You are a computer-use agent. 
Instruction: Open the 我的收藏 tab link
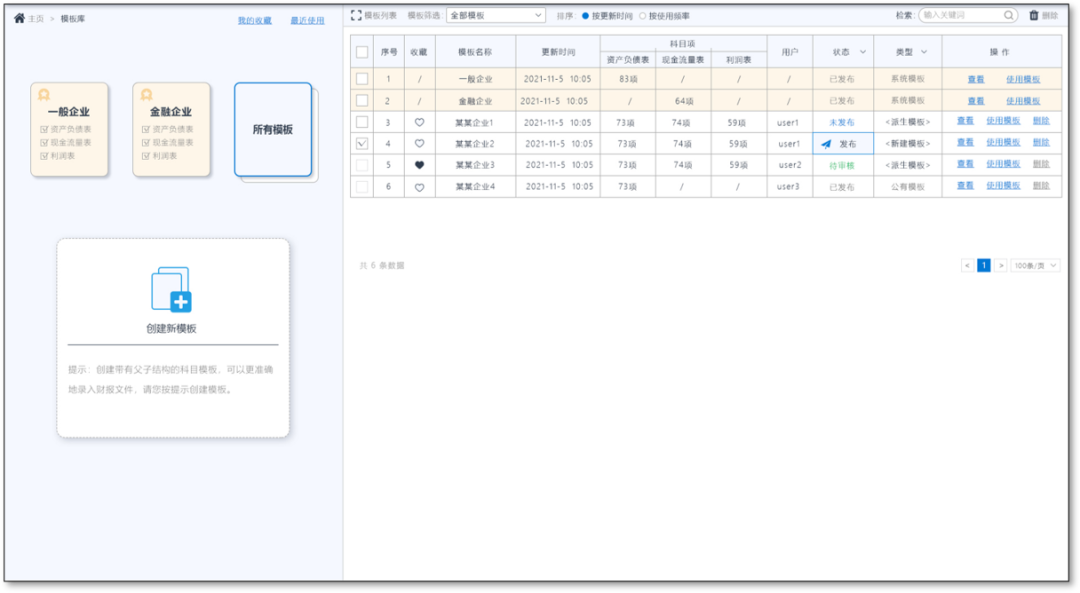[254, 20]
